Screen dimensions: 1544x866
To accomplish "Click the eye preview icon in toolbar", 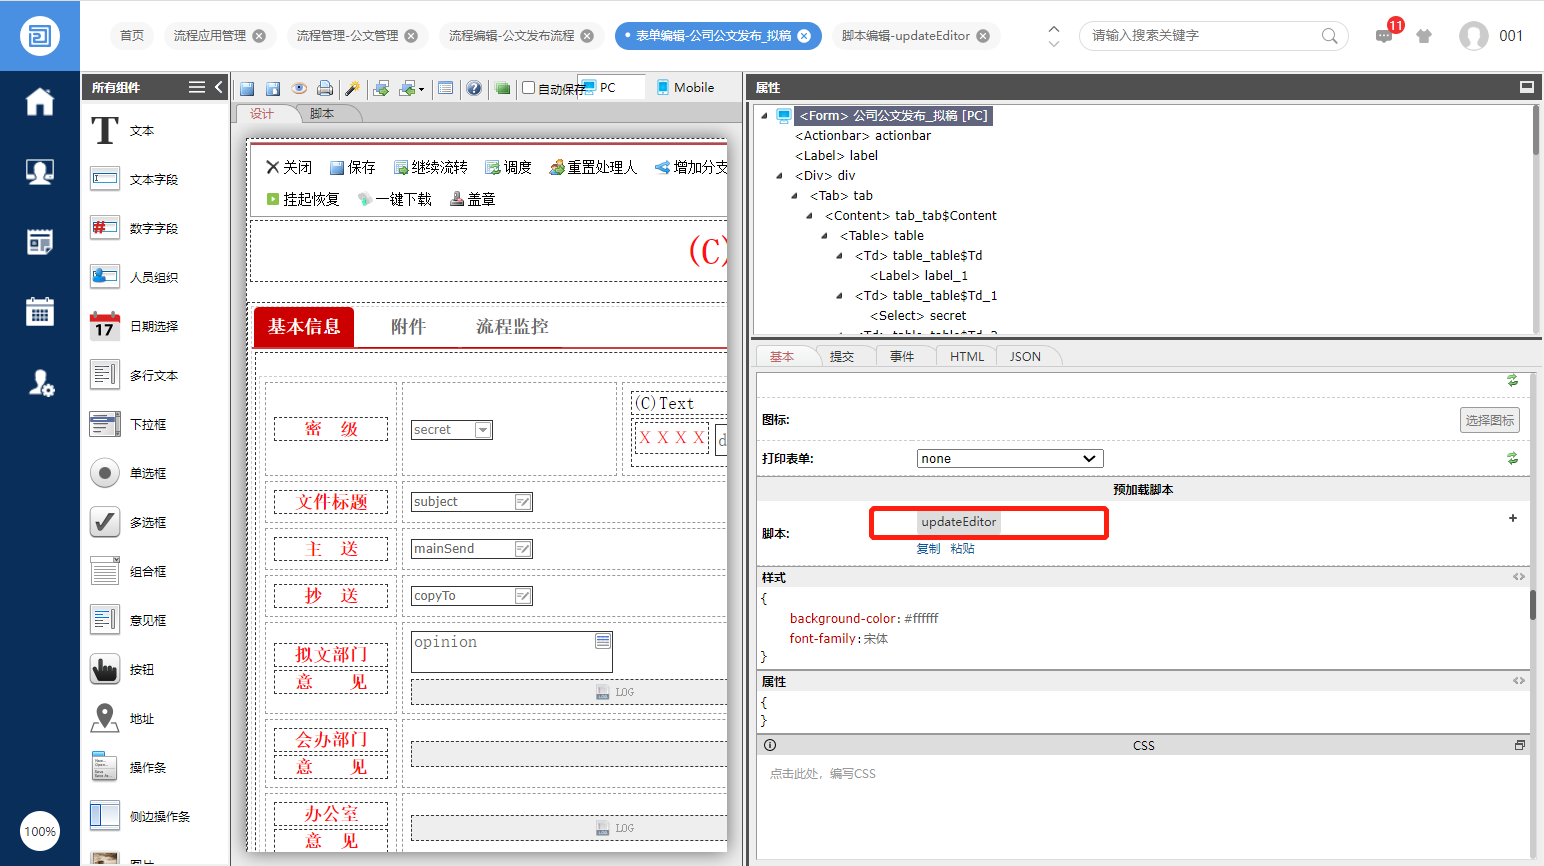I will [x=299, y=88].
